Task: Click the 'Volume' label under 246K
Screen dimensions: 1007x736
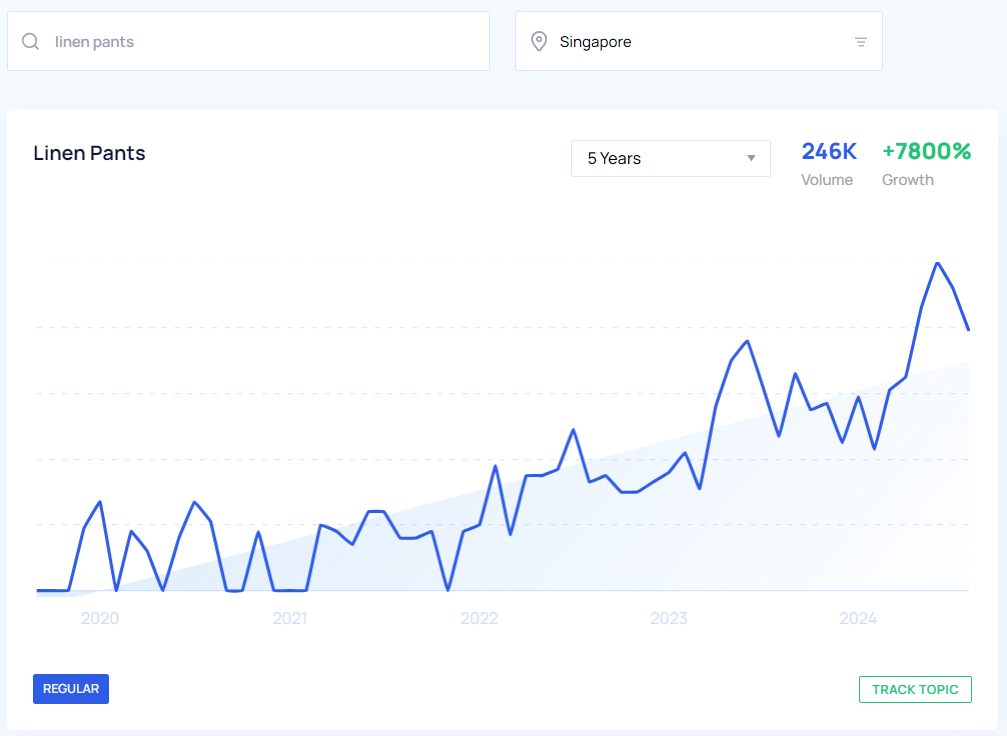Action: [x=827, y=180]
